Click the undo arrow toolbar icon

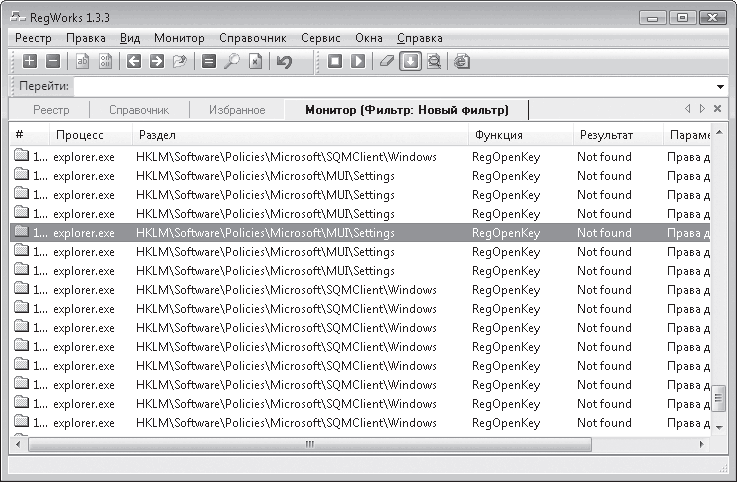(284, 62)
